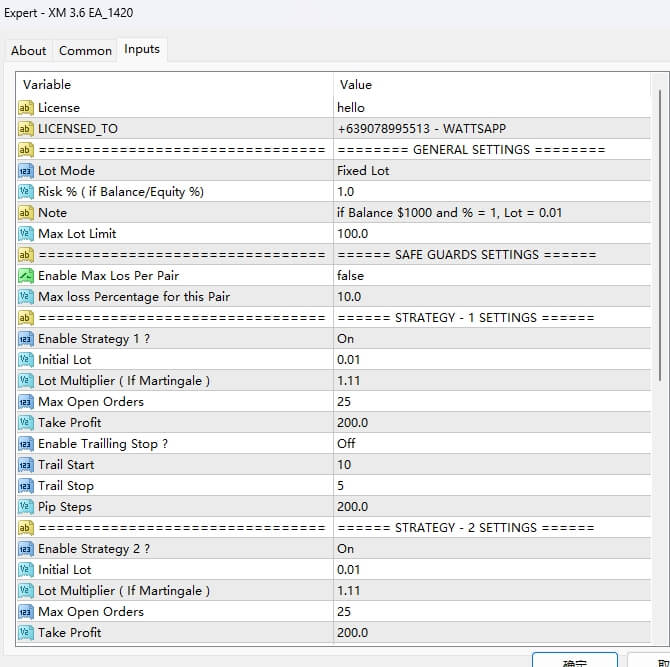The width and height of the screenshot is (670, 667).
Task: Switch to the Common tab
Action: 85,51
